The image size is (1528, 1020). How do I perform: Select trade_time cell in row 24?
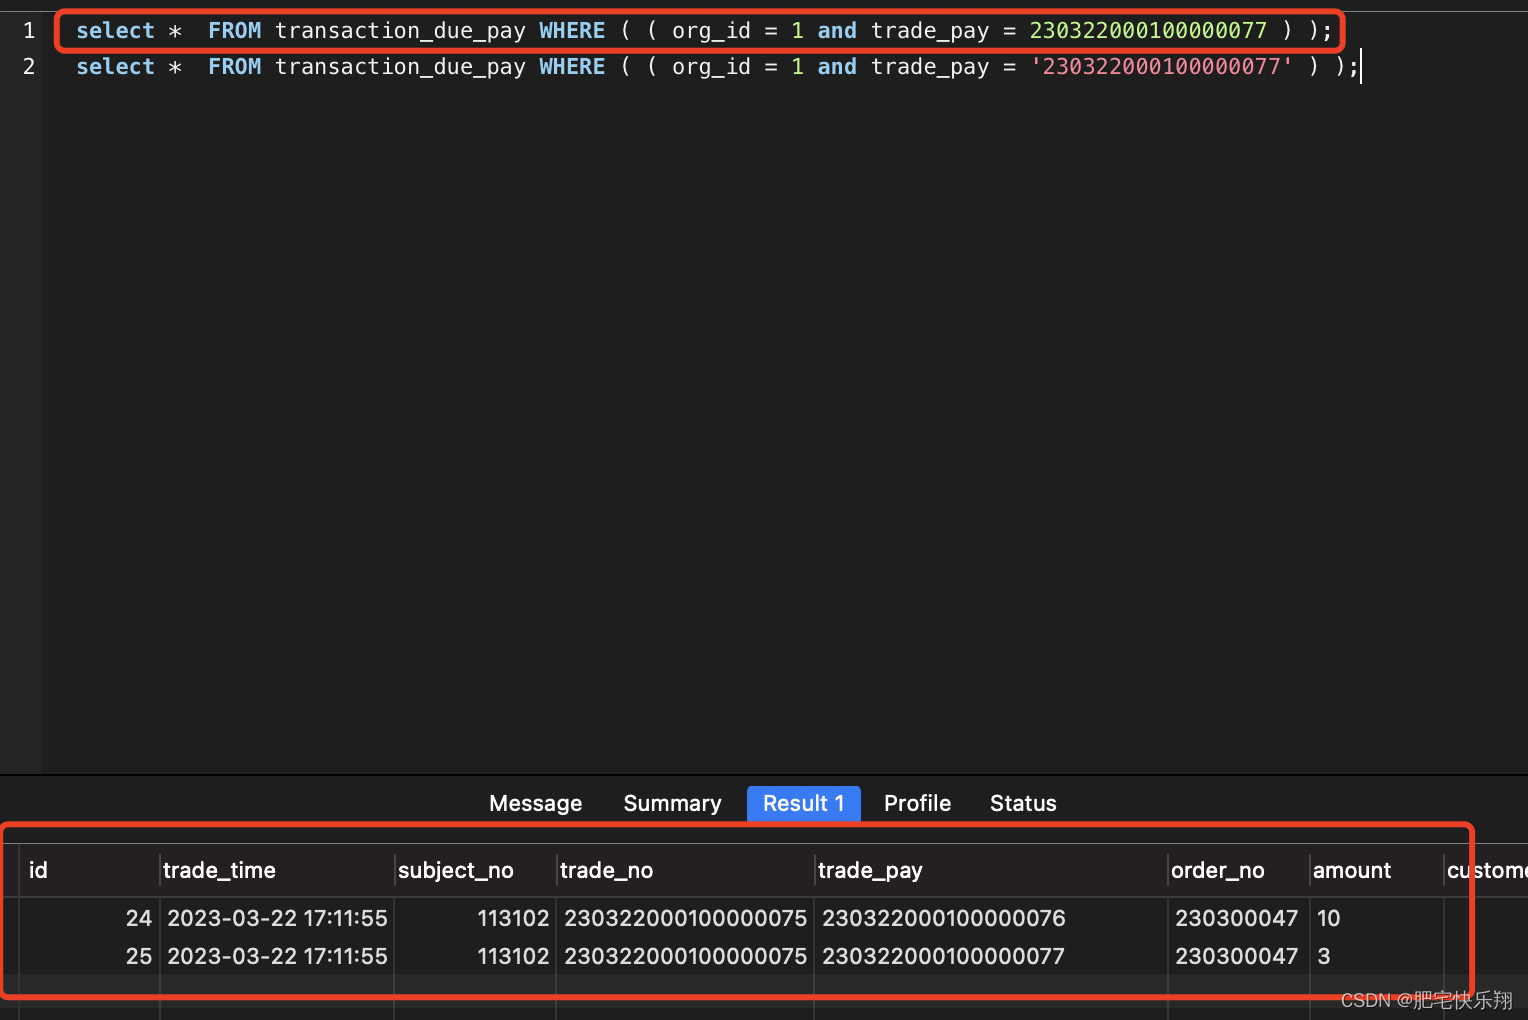[277, 918]
